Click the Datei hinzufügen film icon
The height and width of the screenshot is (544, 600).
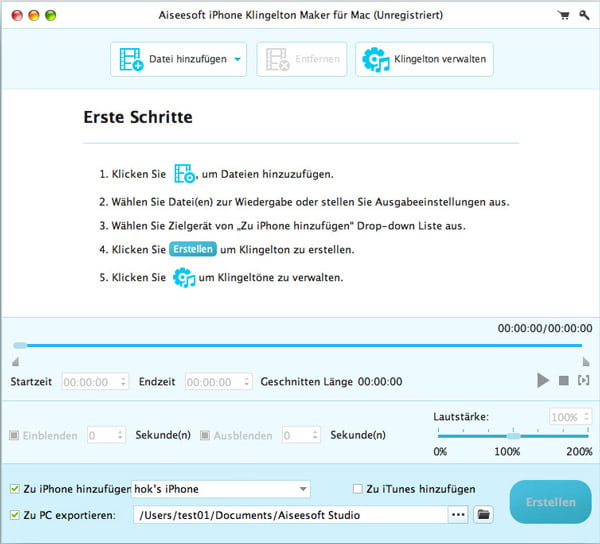coord(131,59)
